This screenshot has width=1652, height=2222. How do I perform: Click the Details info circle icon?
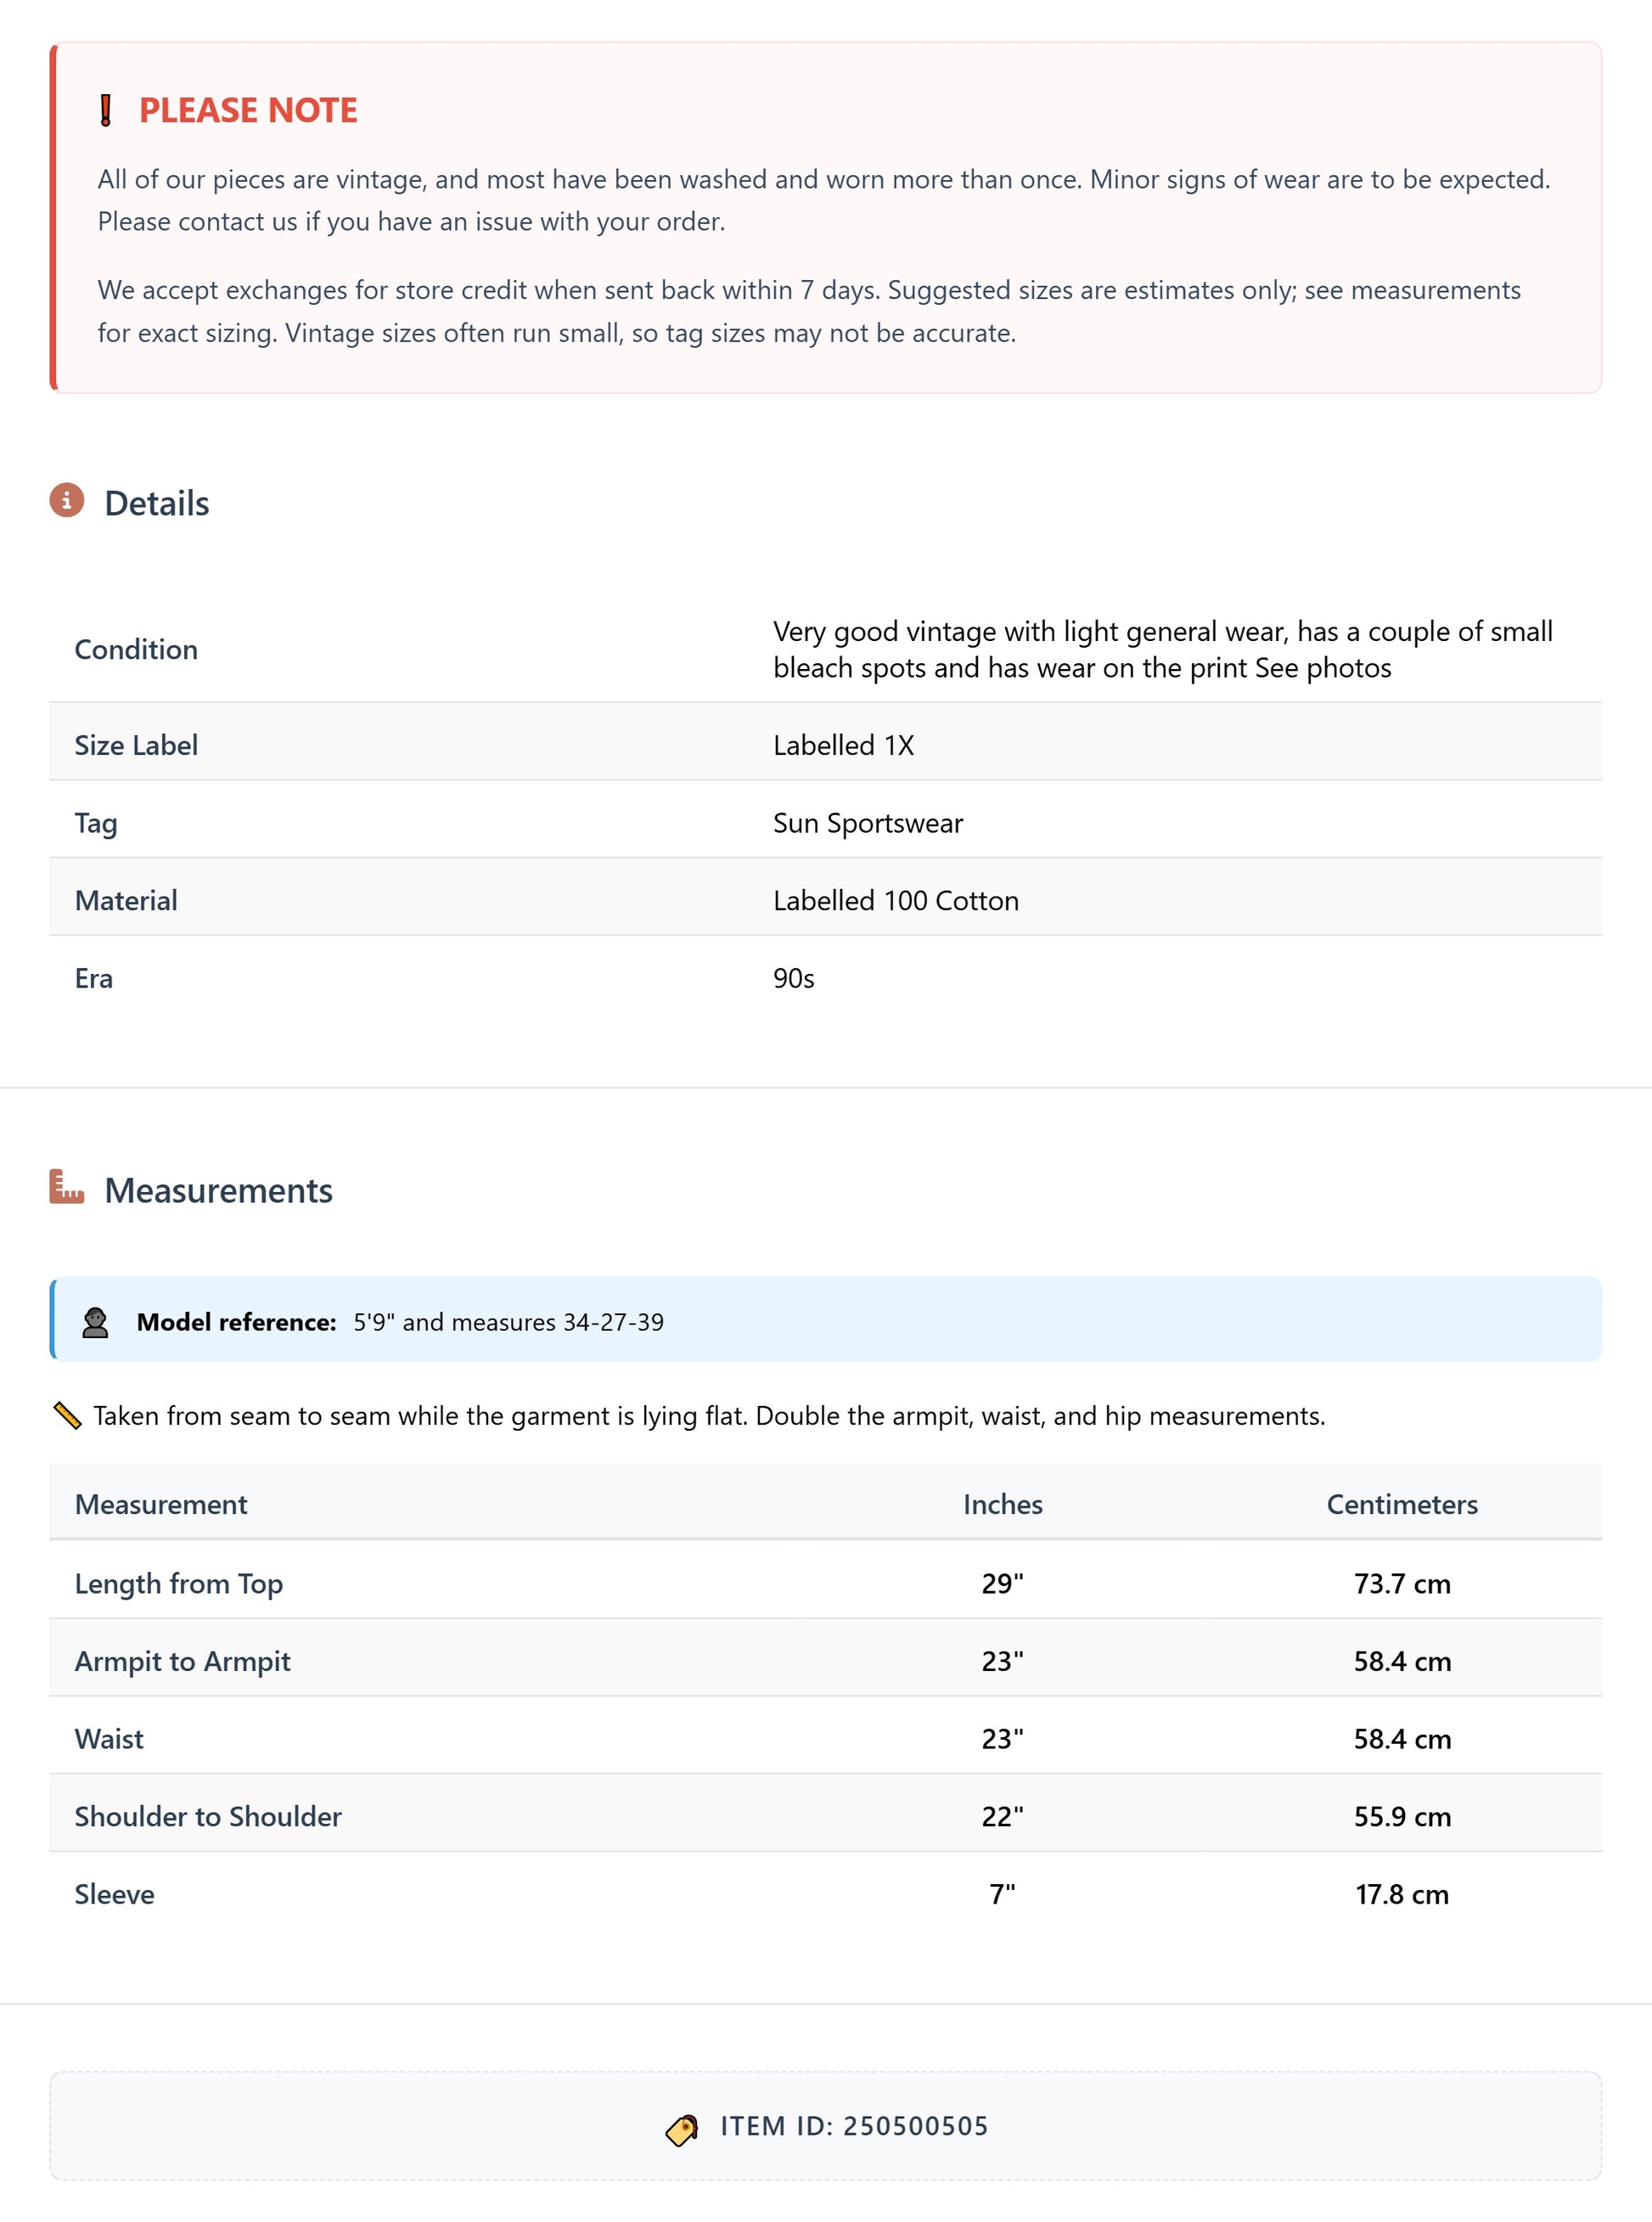(67, 500)
